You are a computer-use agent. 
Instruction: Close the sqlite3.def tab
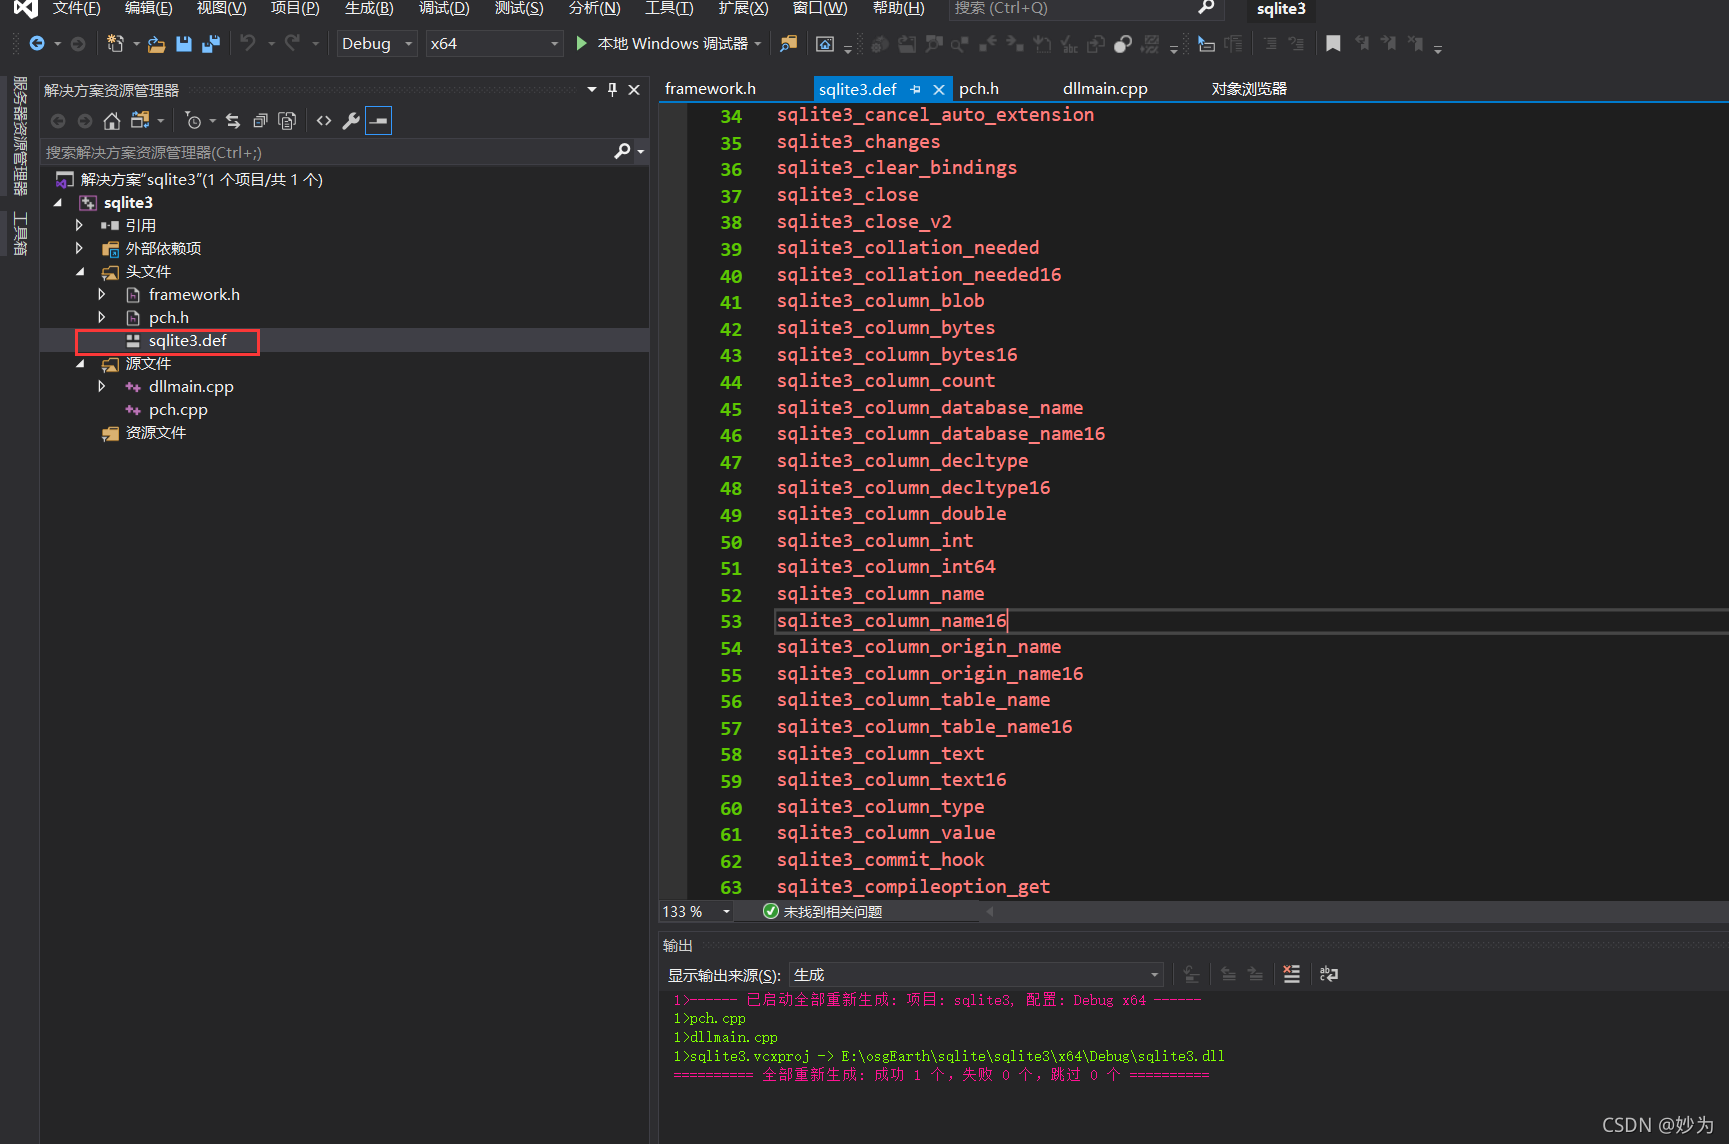click(x=939, y=89)
